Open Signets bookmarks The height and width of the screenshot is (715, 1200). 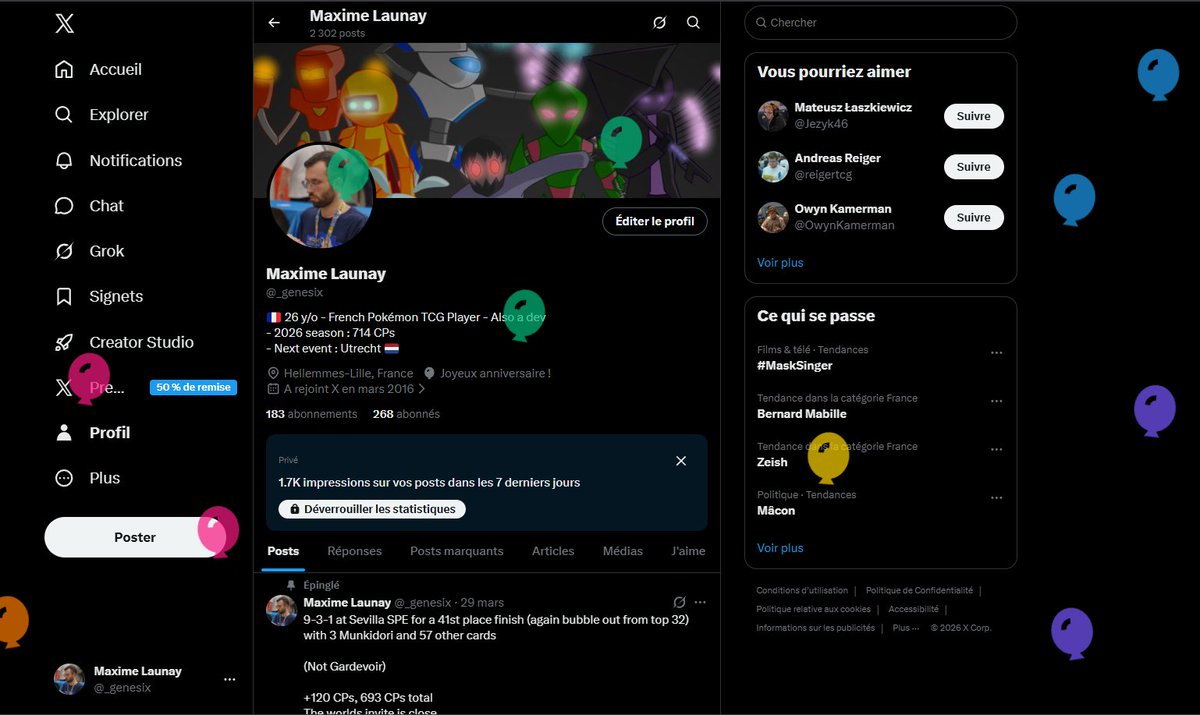99,297
